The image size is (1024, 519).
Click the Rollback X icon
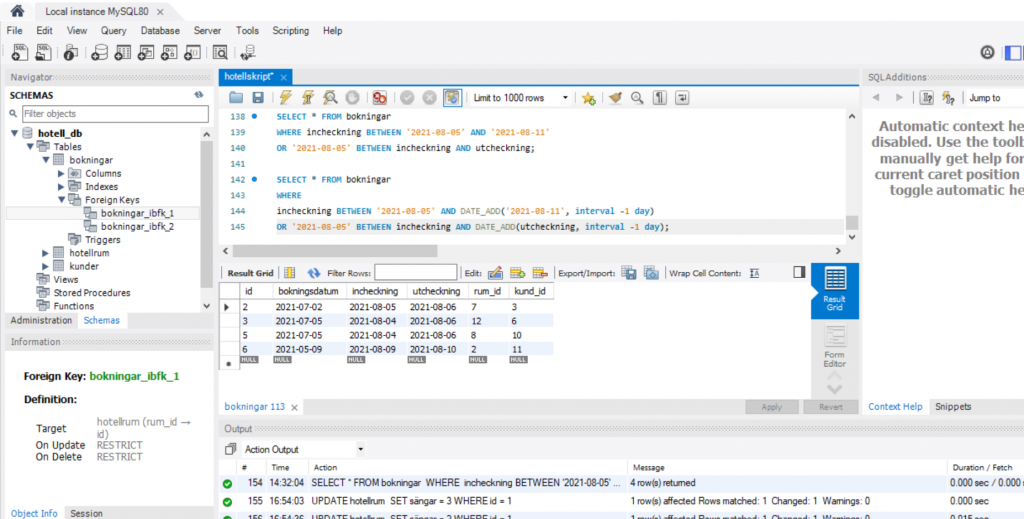(x=429, y=98)
